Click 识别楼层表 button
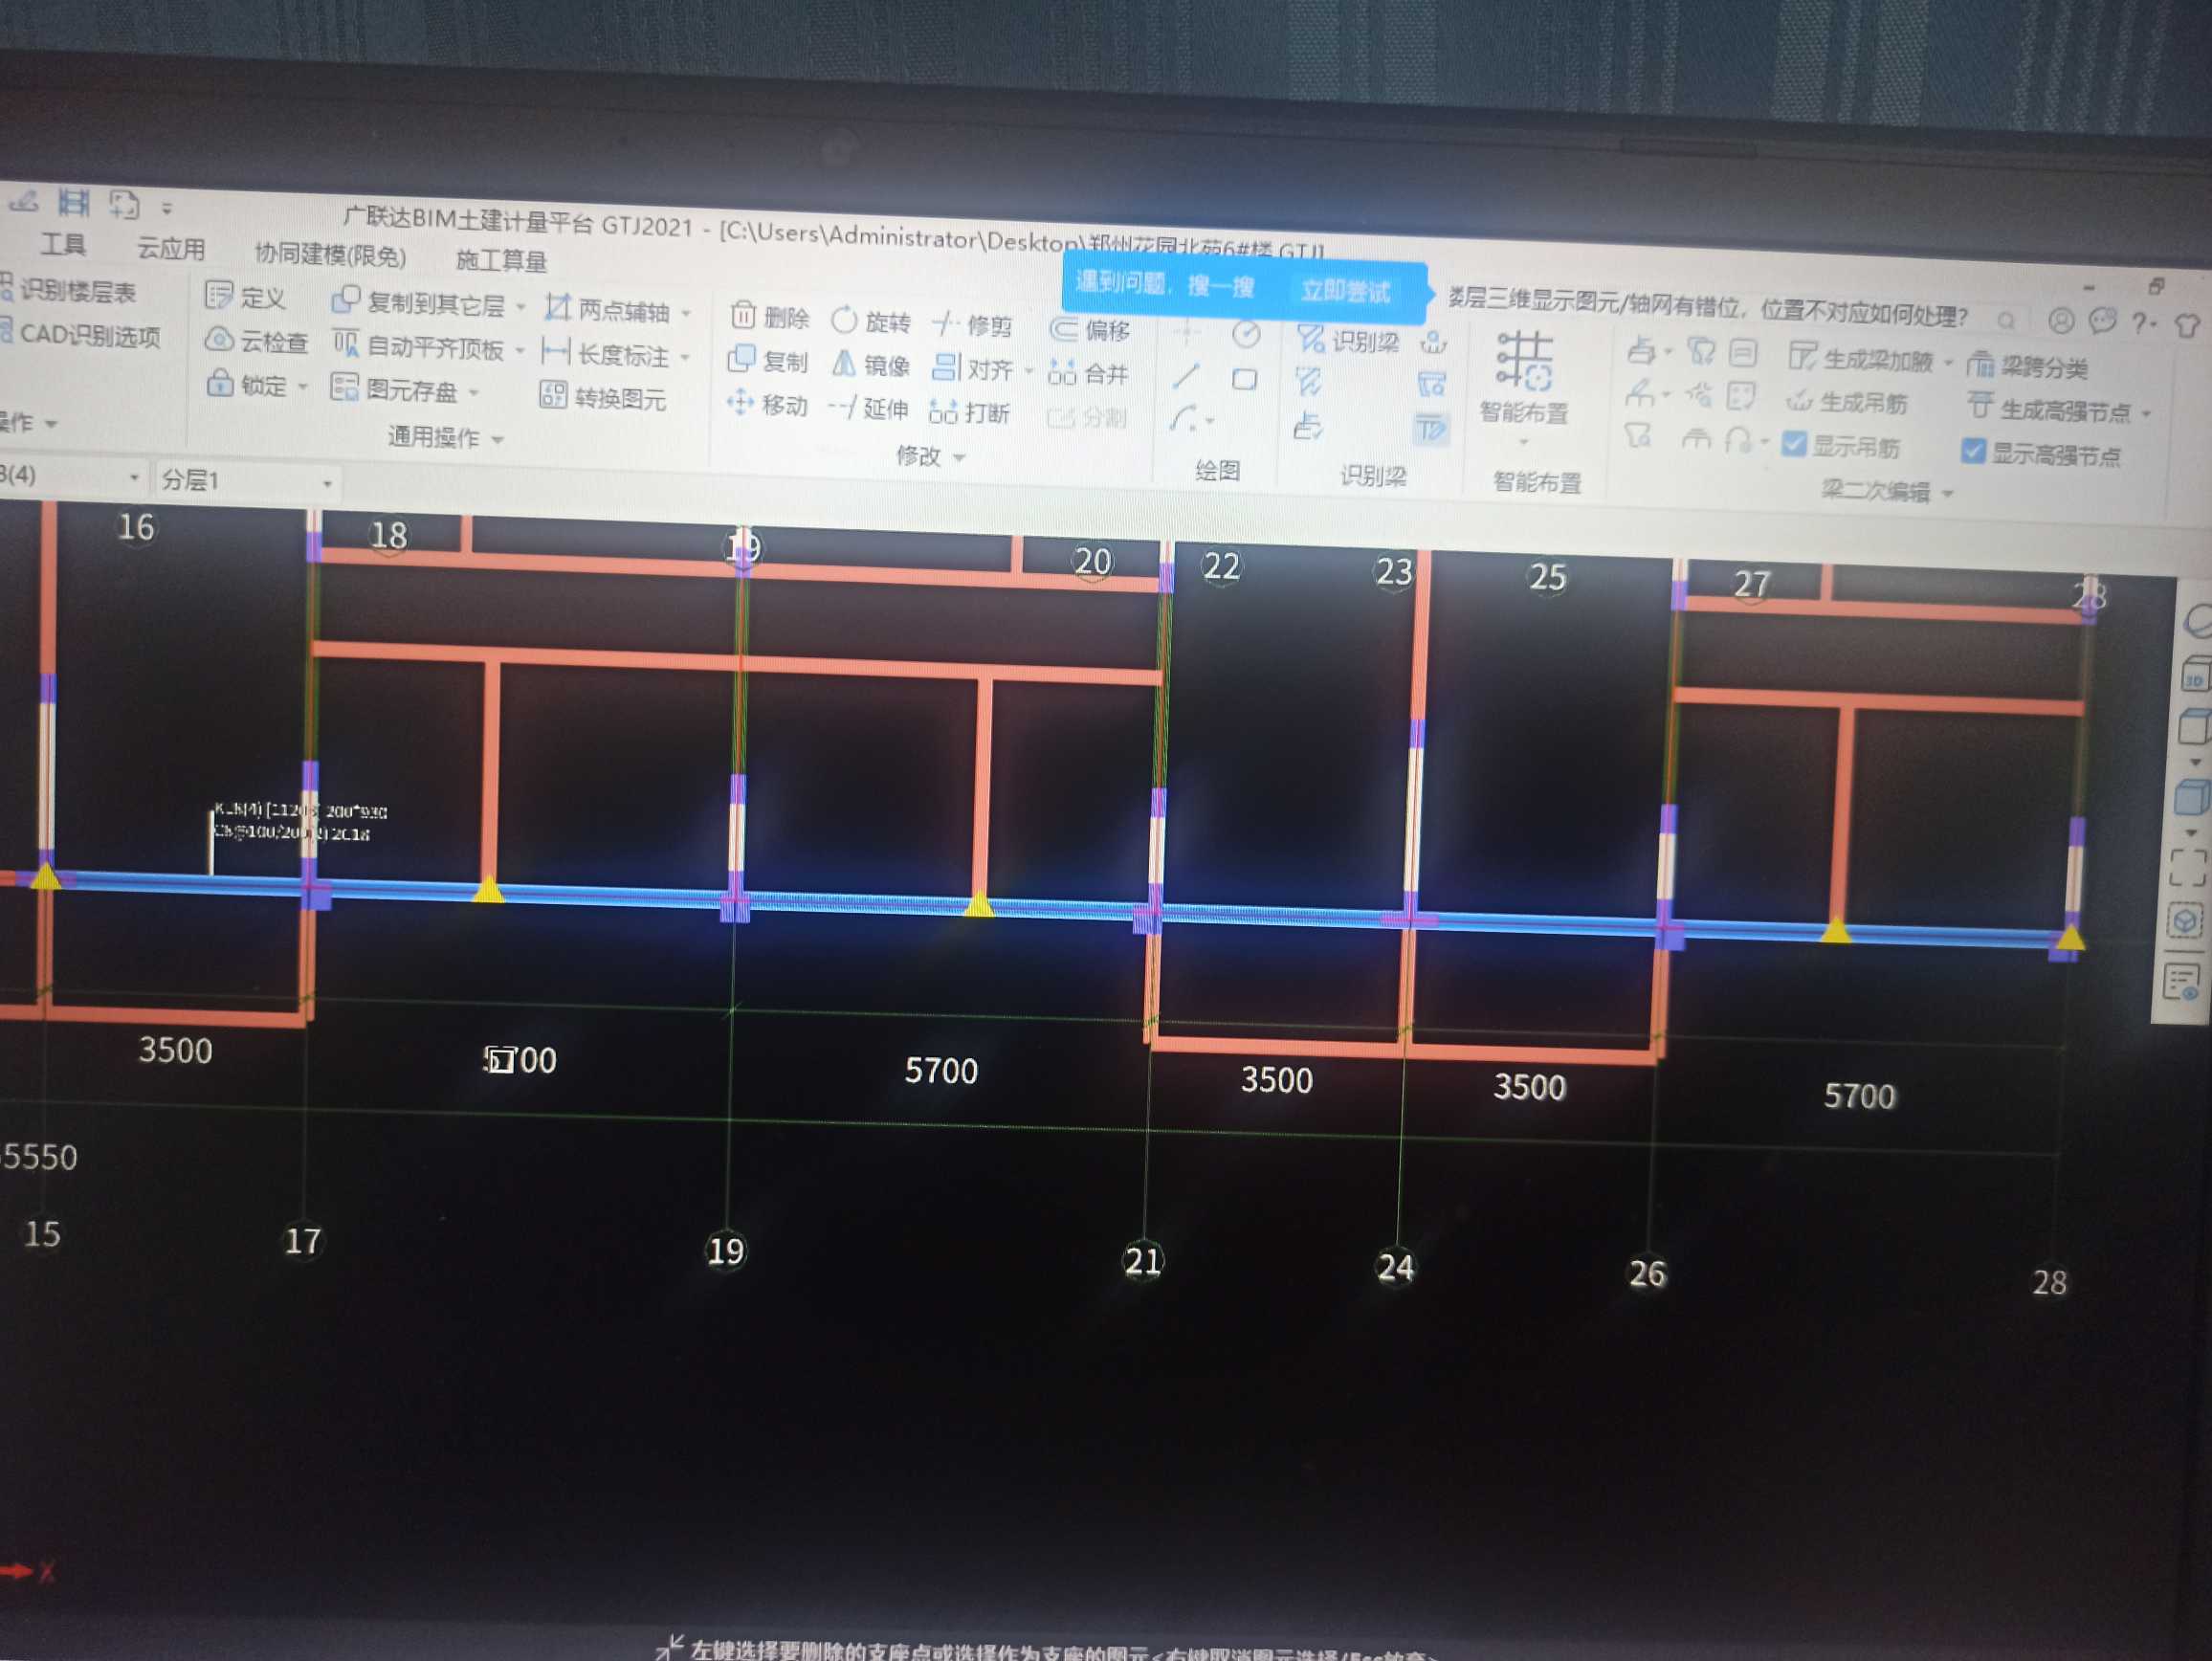Image resolution: width=2212 pixels, height=1661 pixels. pos(70,290)
